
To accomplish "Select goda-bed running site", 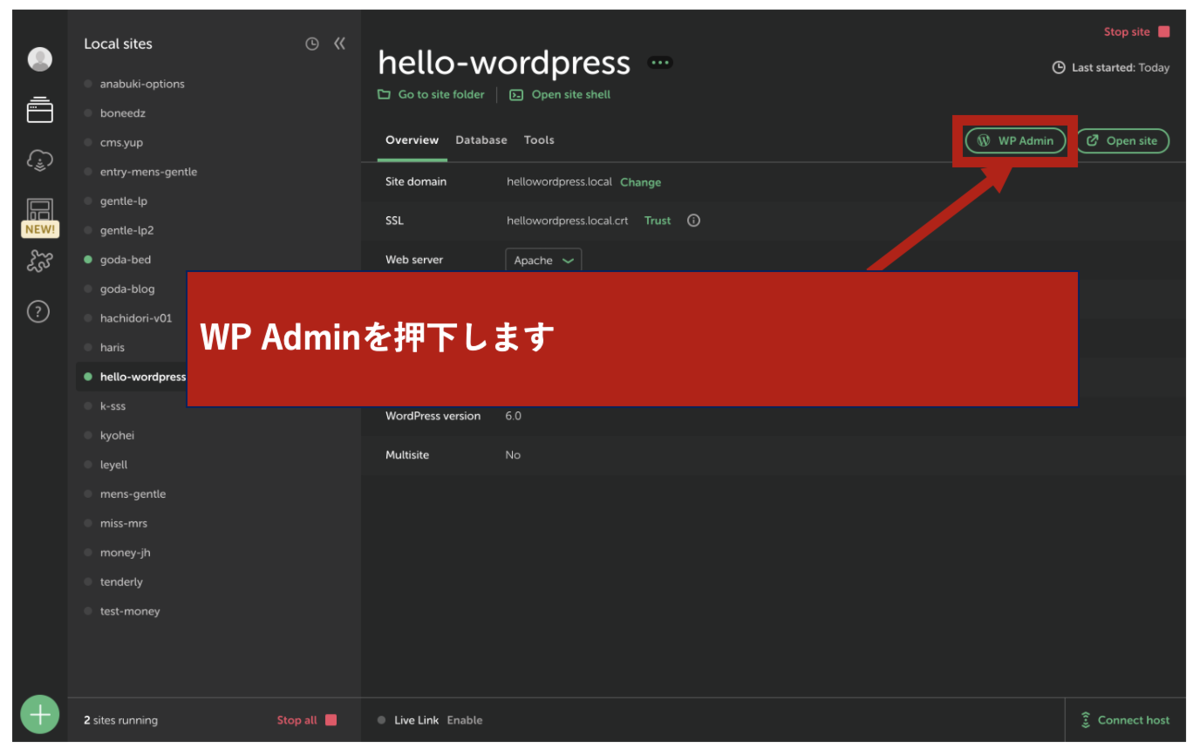I will click(125, 259).
